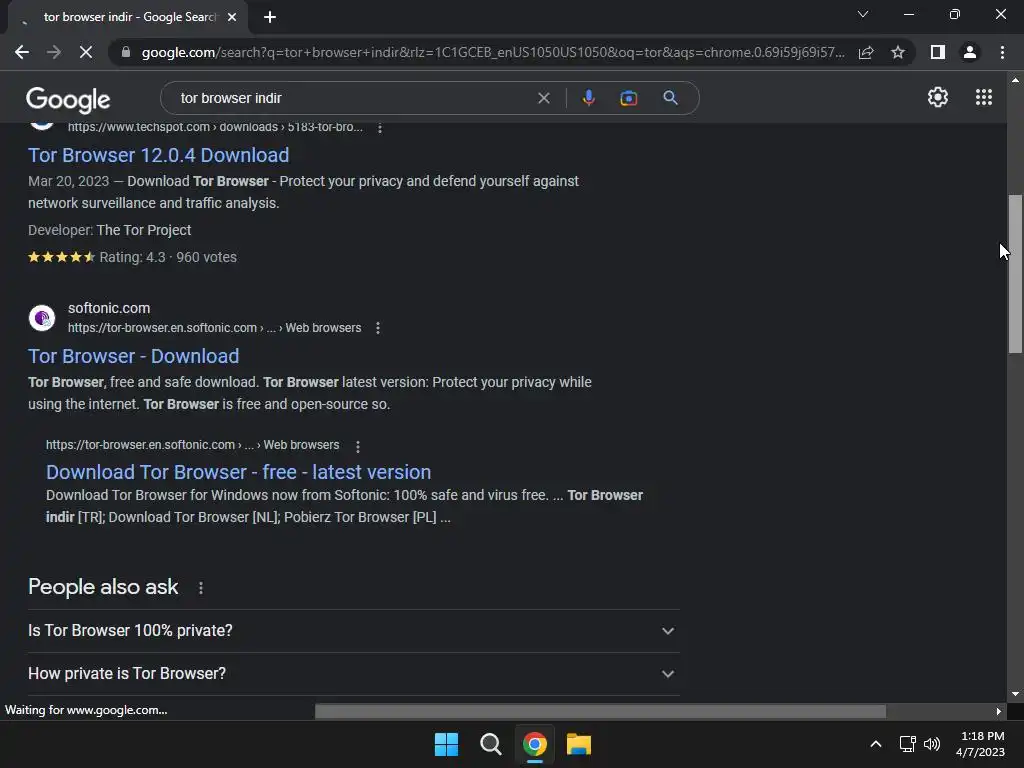Click the Chrome address bar URL
Viewport: 1024px width, 768px height.
point(493,52)
